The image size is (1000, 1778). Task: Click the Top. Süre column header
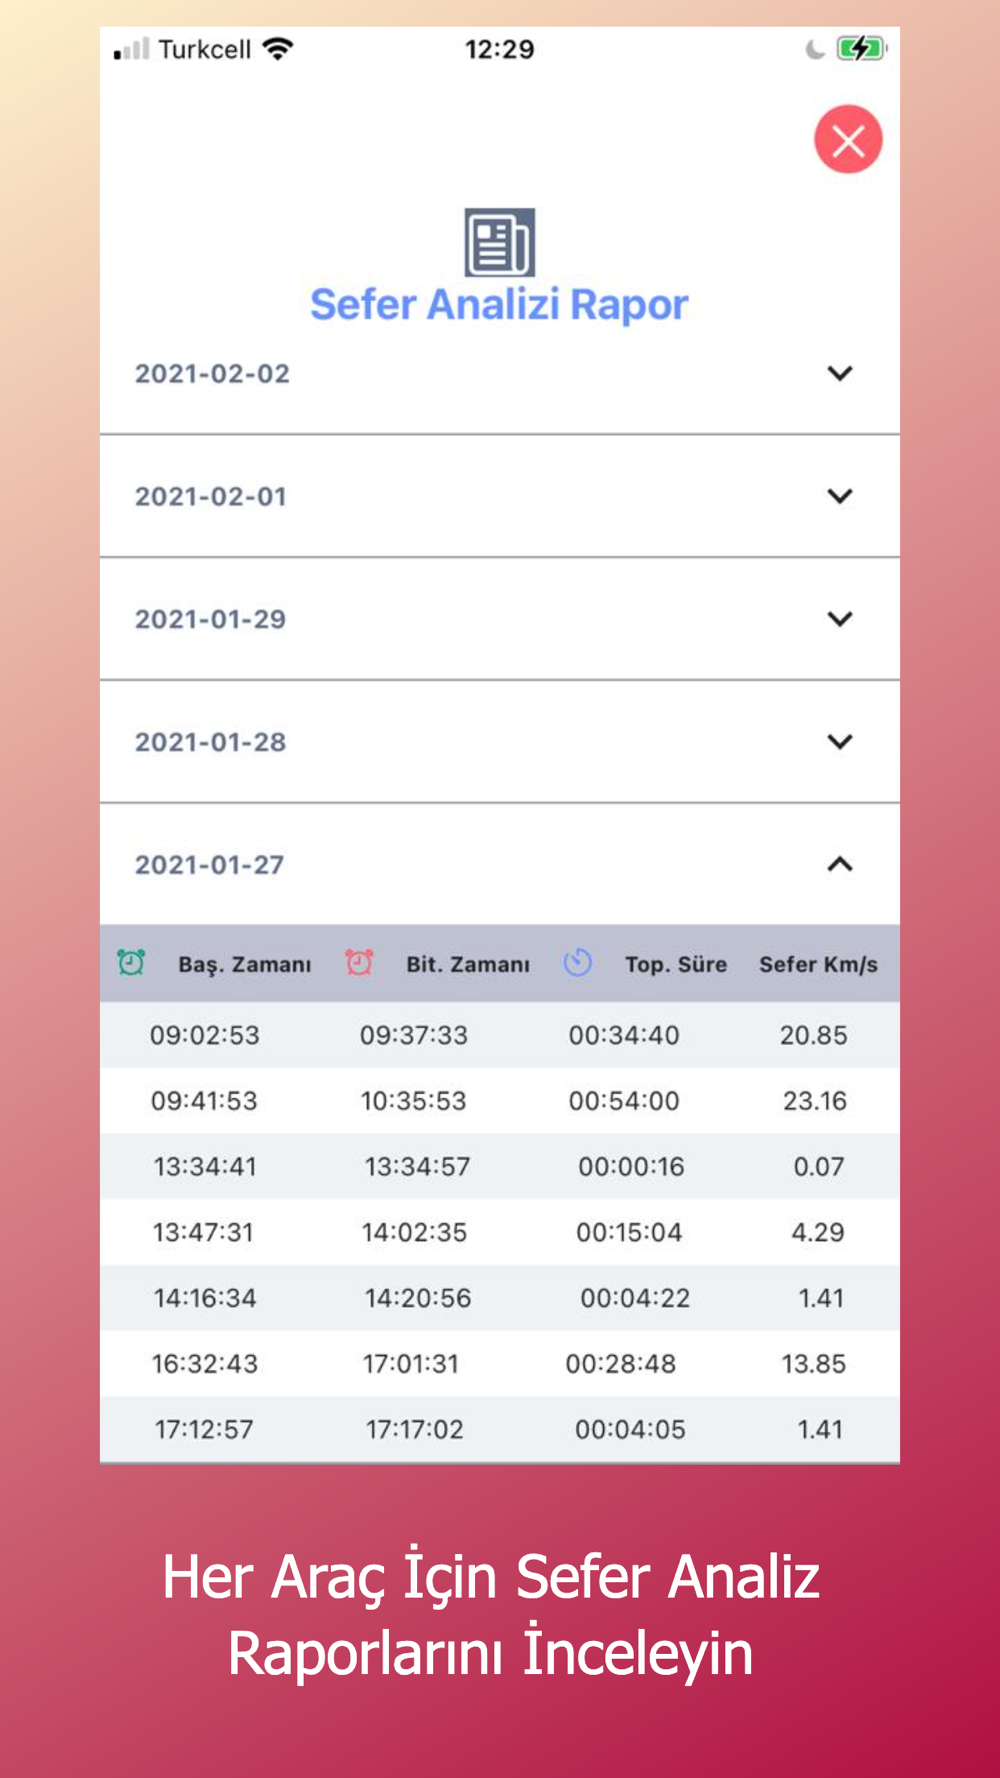676,964
